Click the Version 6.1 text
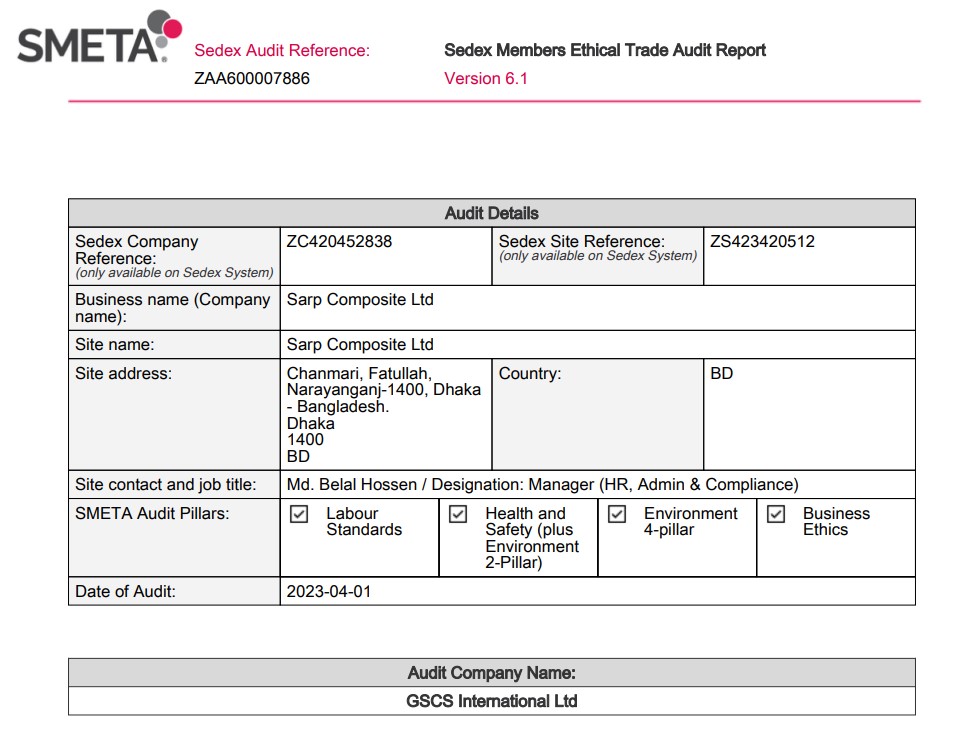Screen dimensions: 977x748 point(485,78)
